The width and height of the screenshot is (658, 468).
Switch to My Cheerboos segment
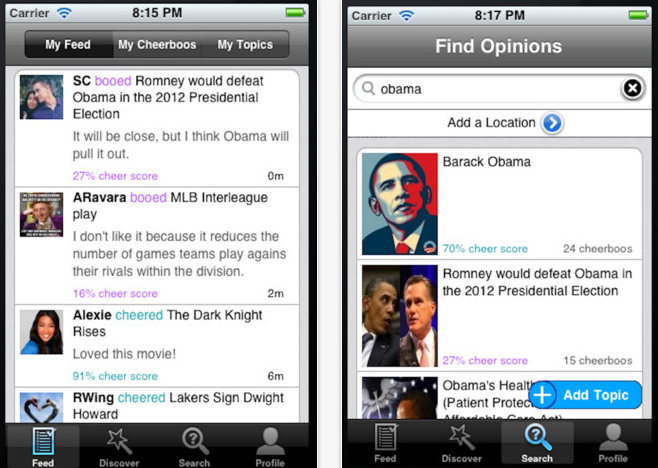(x=157, y=44)
